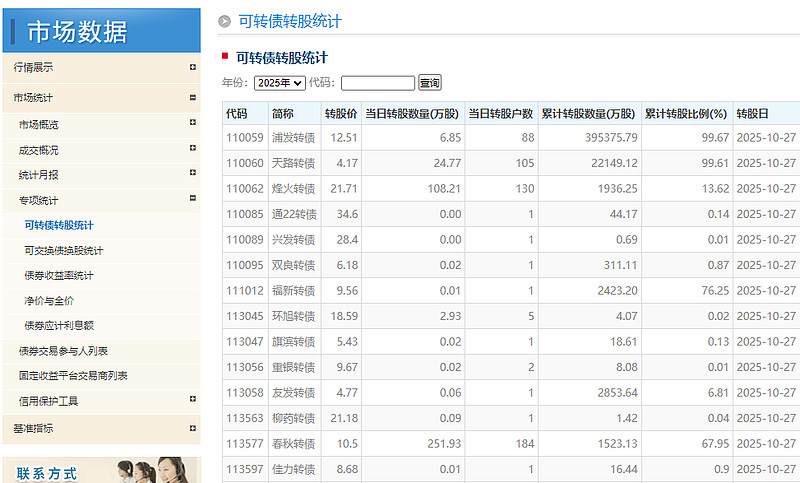Click the 基准指标 menu label
Screen dimensions: 800x483
point(33,428)
